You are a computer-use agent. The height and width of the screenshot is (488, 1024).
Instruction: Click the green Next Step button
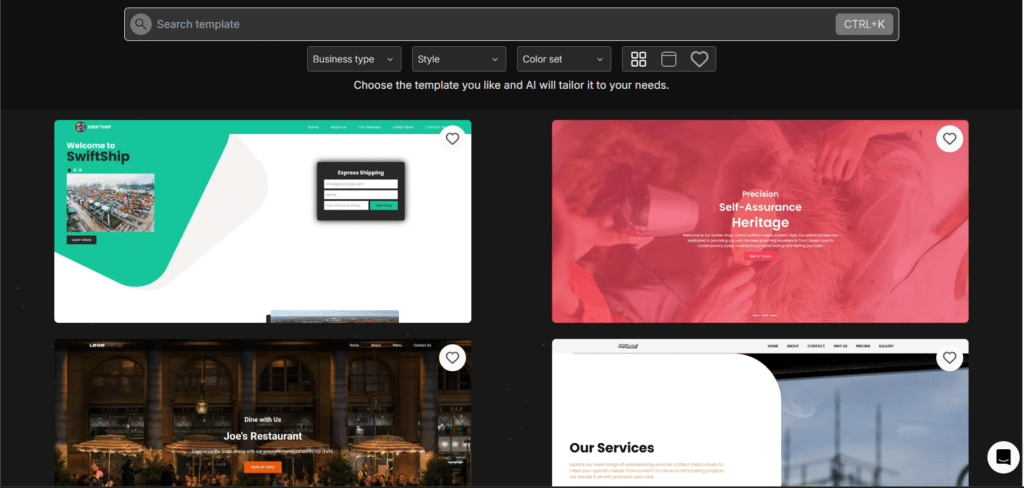pos(384,205)
